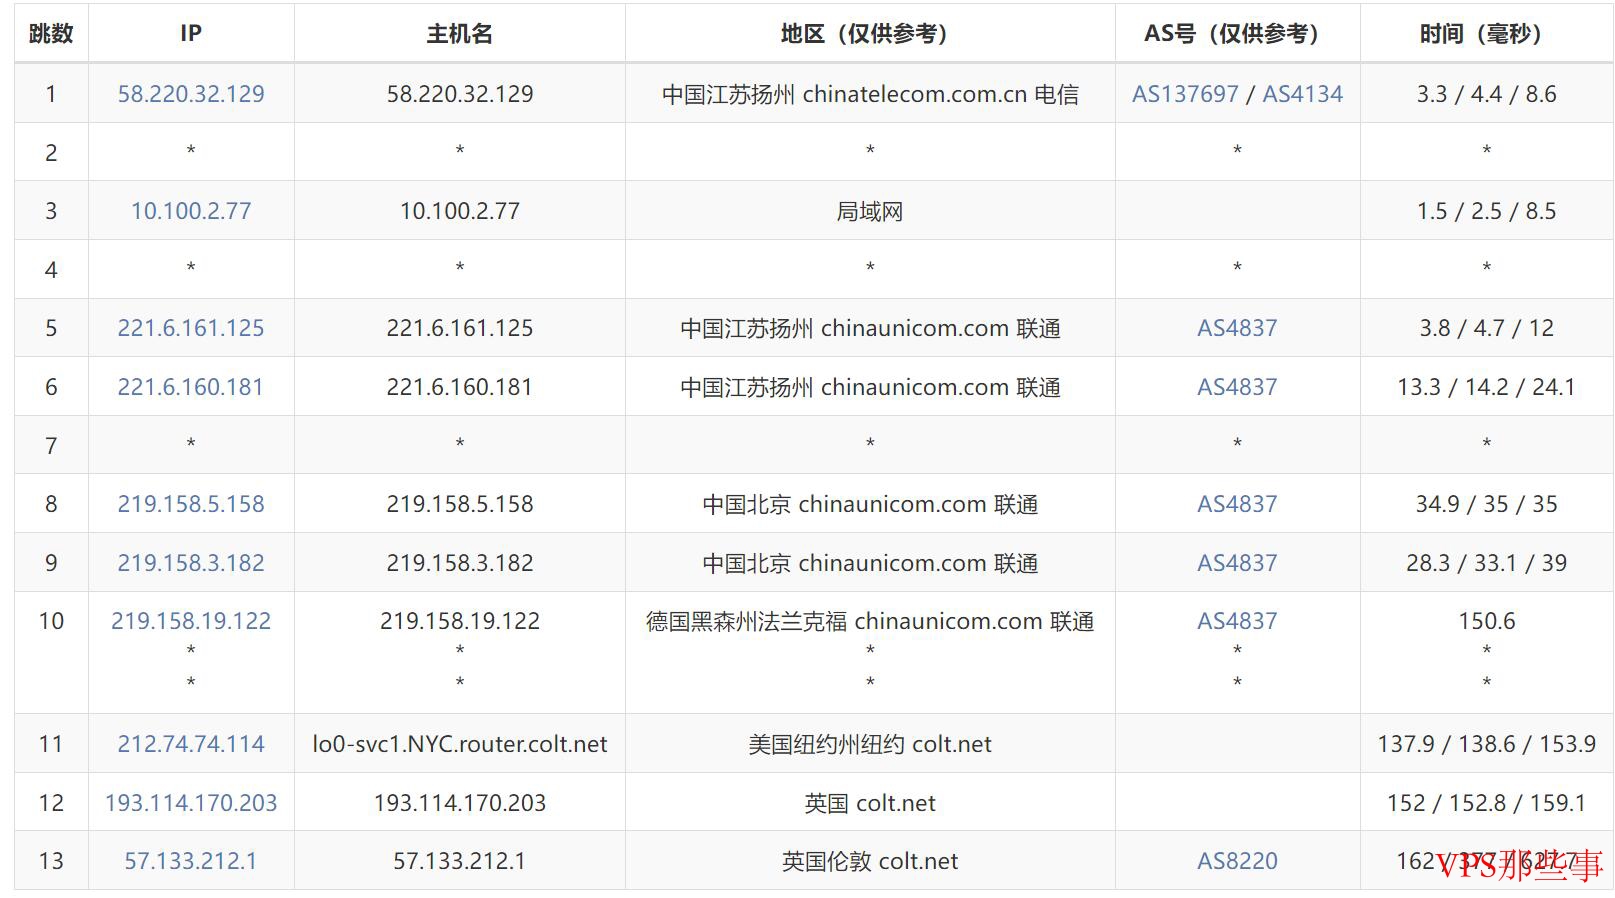The image size is (1615, 898).
Task: Select time value 1.5 / 2.5 / 8.5
Action: [x=1486, y=211]
